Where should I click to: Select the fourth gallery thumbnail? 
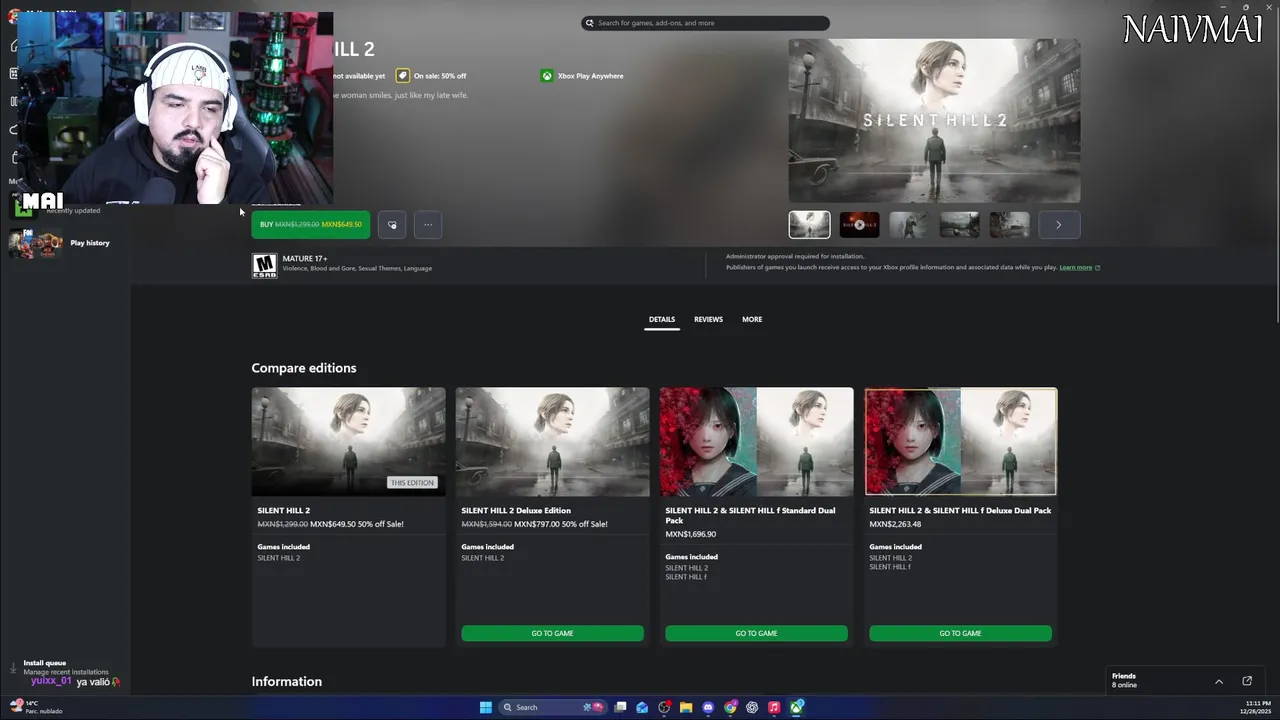coord(959,224)
